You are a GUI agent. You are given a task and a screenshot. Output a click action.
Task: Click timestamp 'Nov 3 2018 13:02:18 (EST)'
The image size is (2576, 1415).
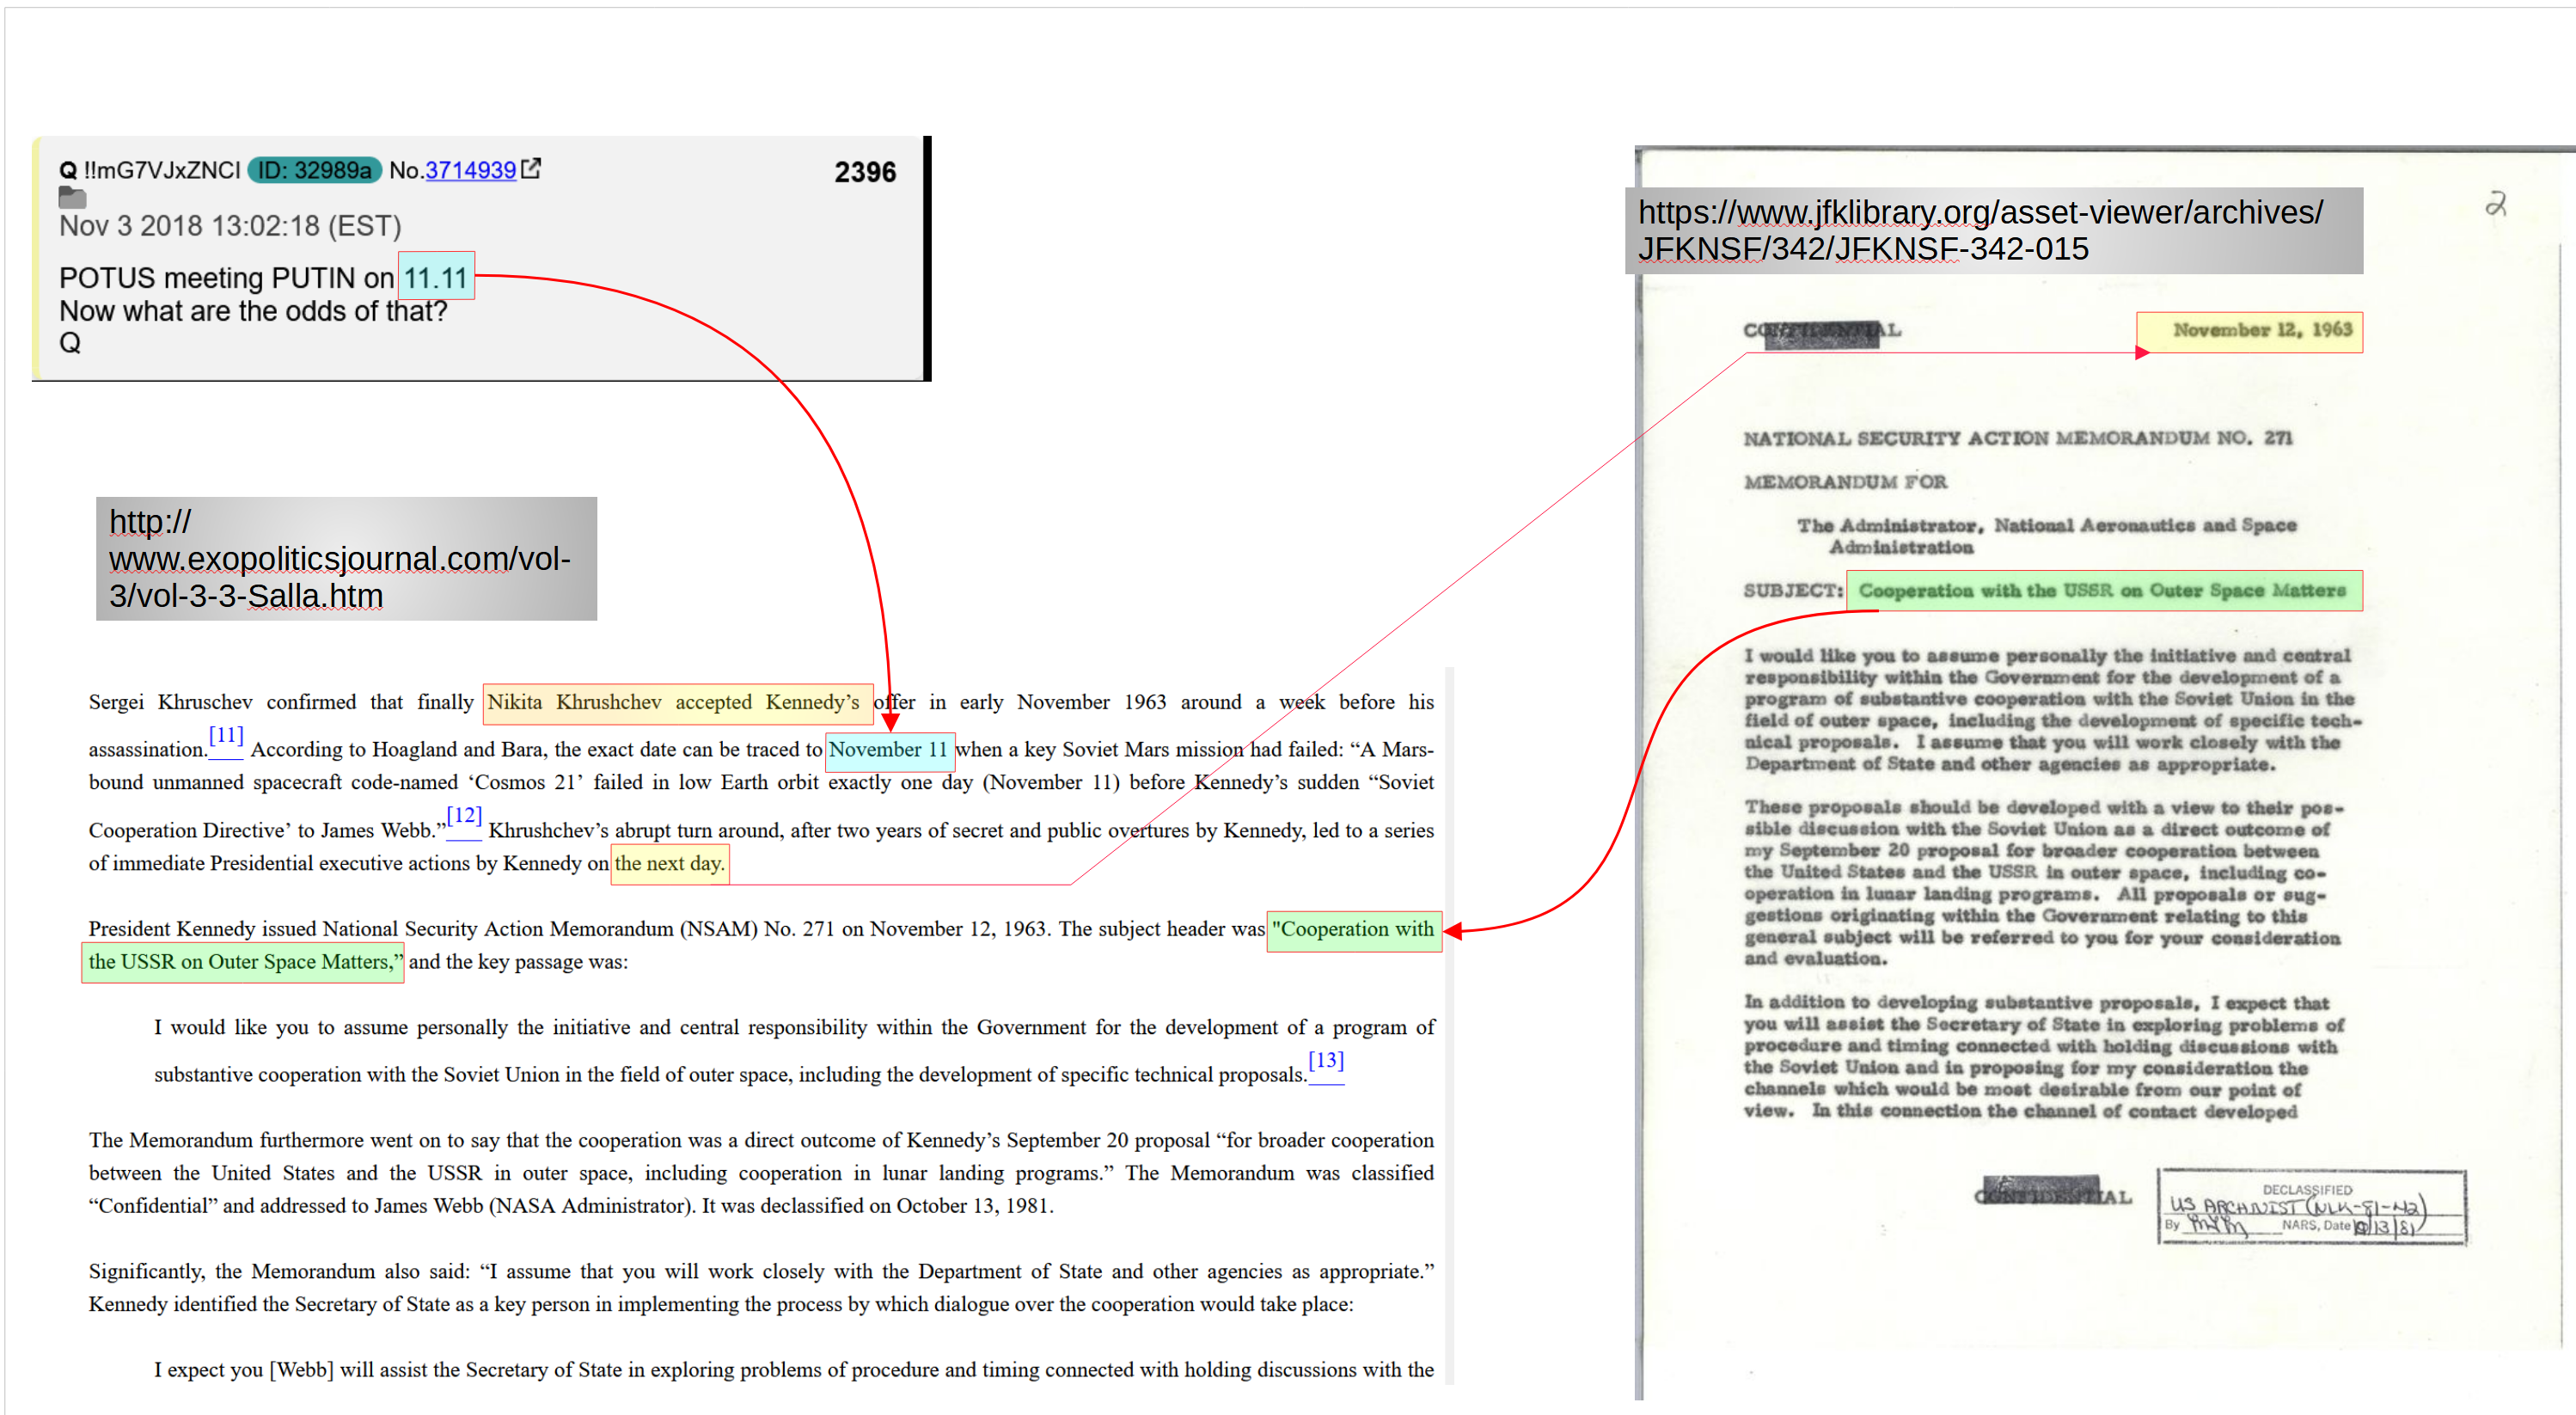(230, 226)
